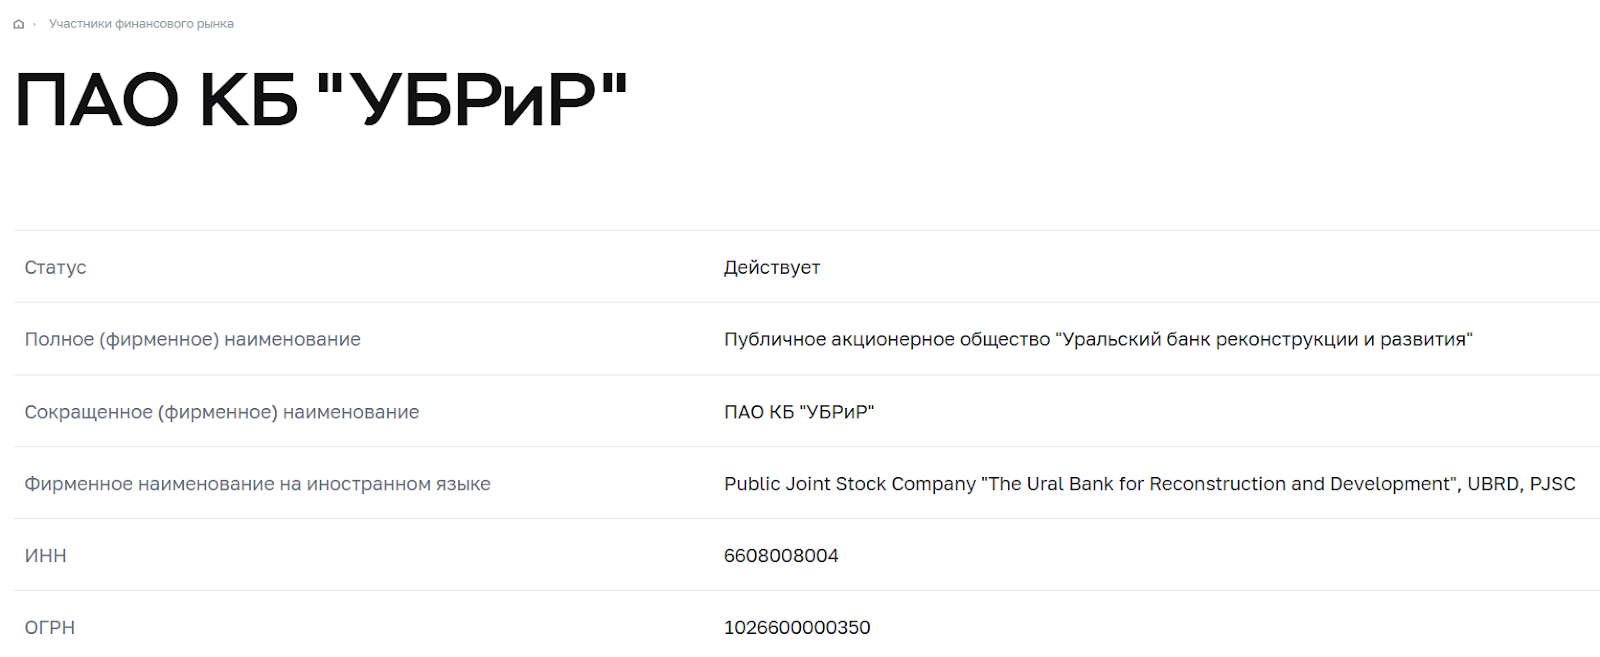
Task: Click 'Сокращенное (фирменное) наименование' label
Action: coord(222,412)
